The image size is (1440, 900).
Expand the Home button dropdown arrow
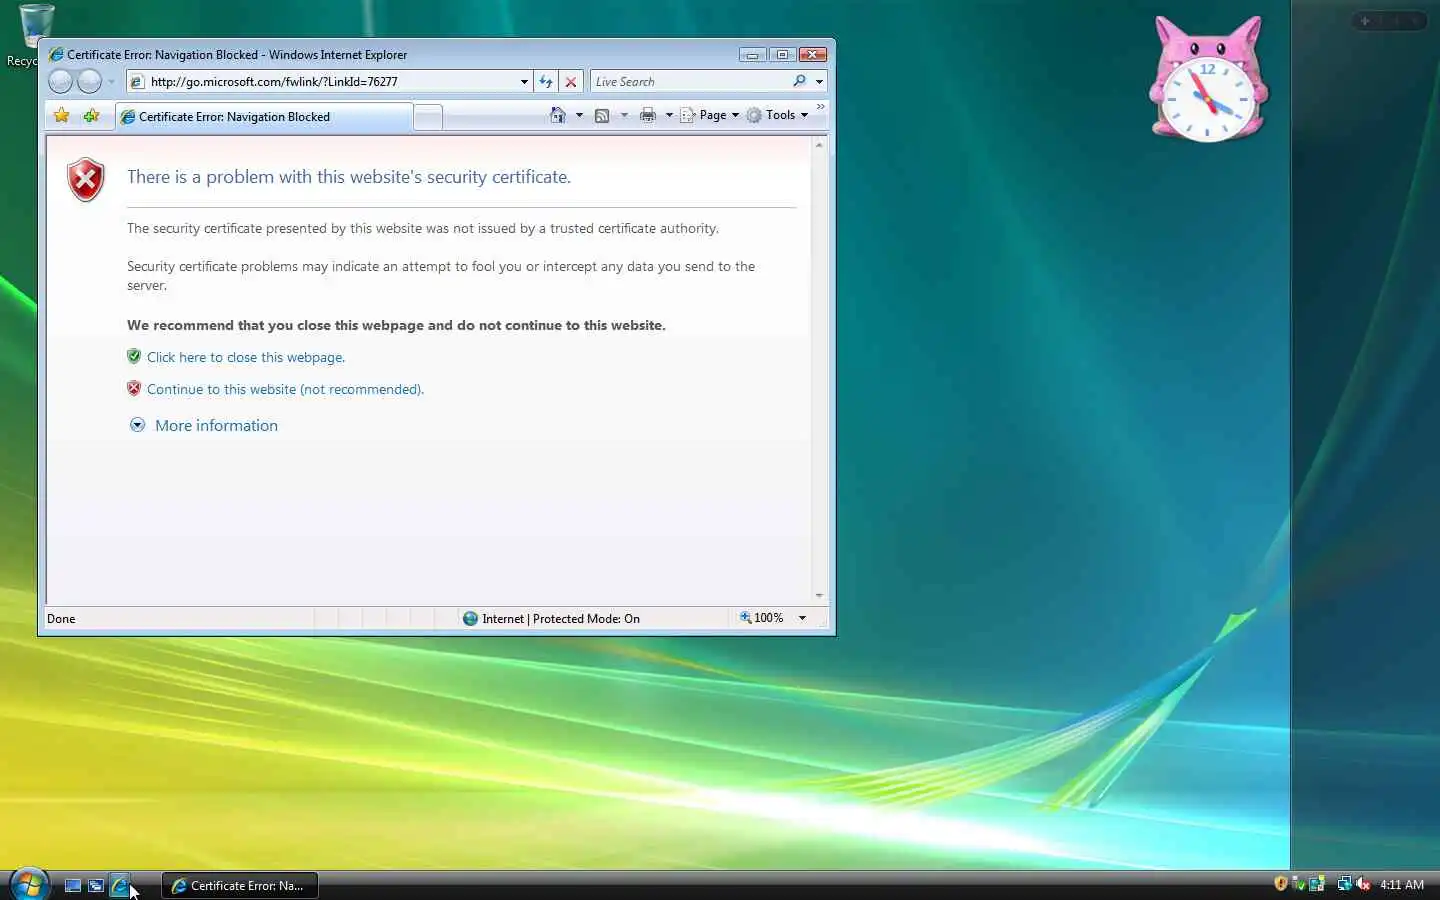pos(579,115)
